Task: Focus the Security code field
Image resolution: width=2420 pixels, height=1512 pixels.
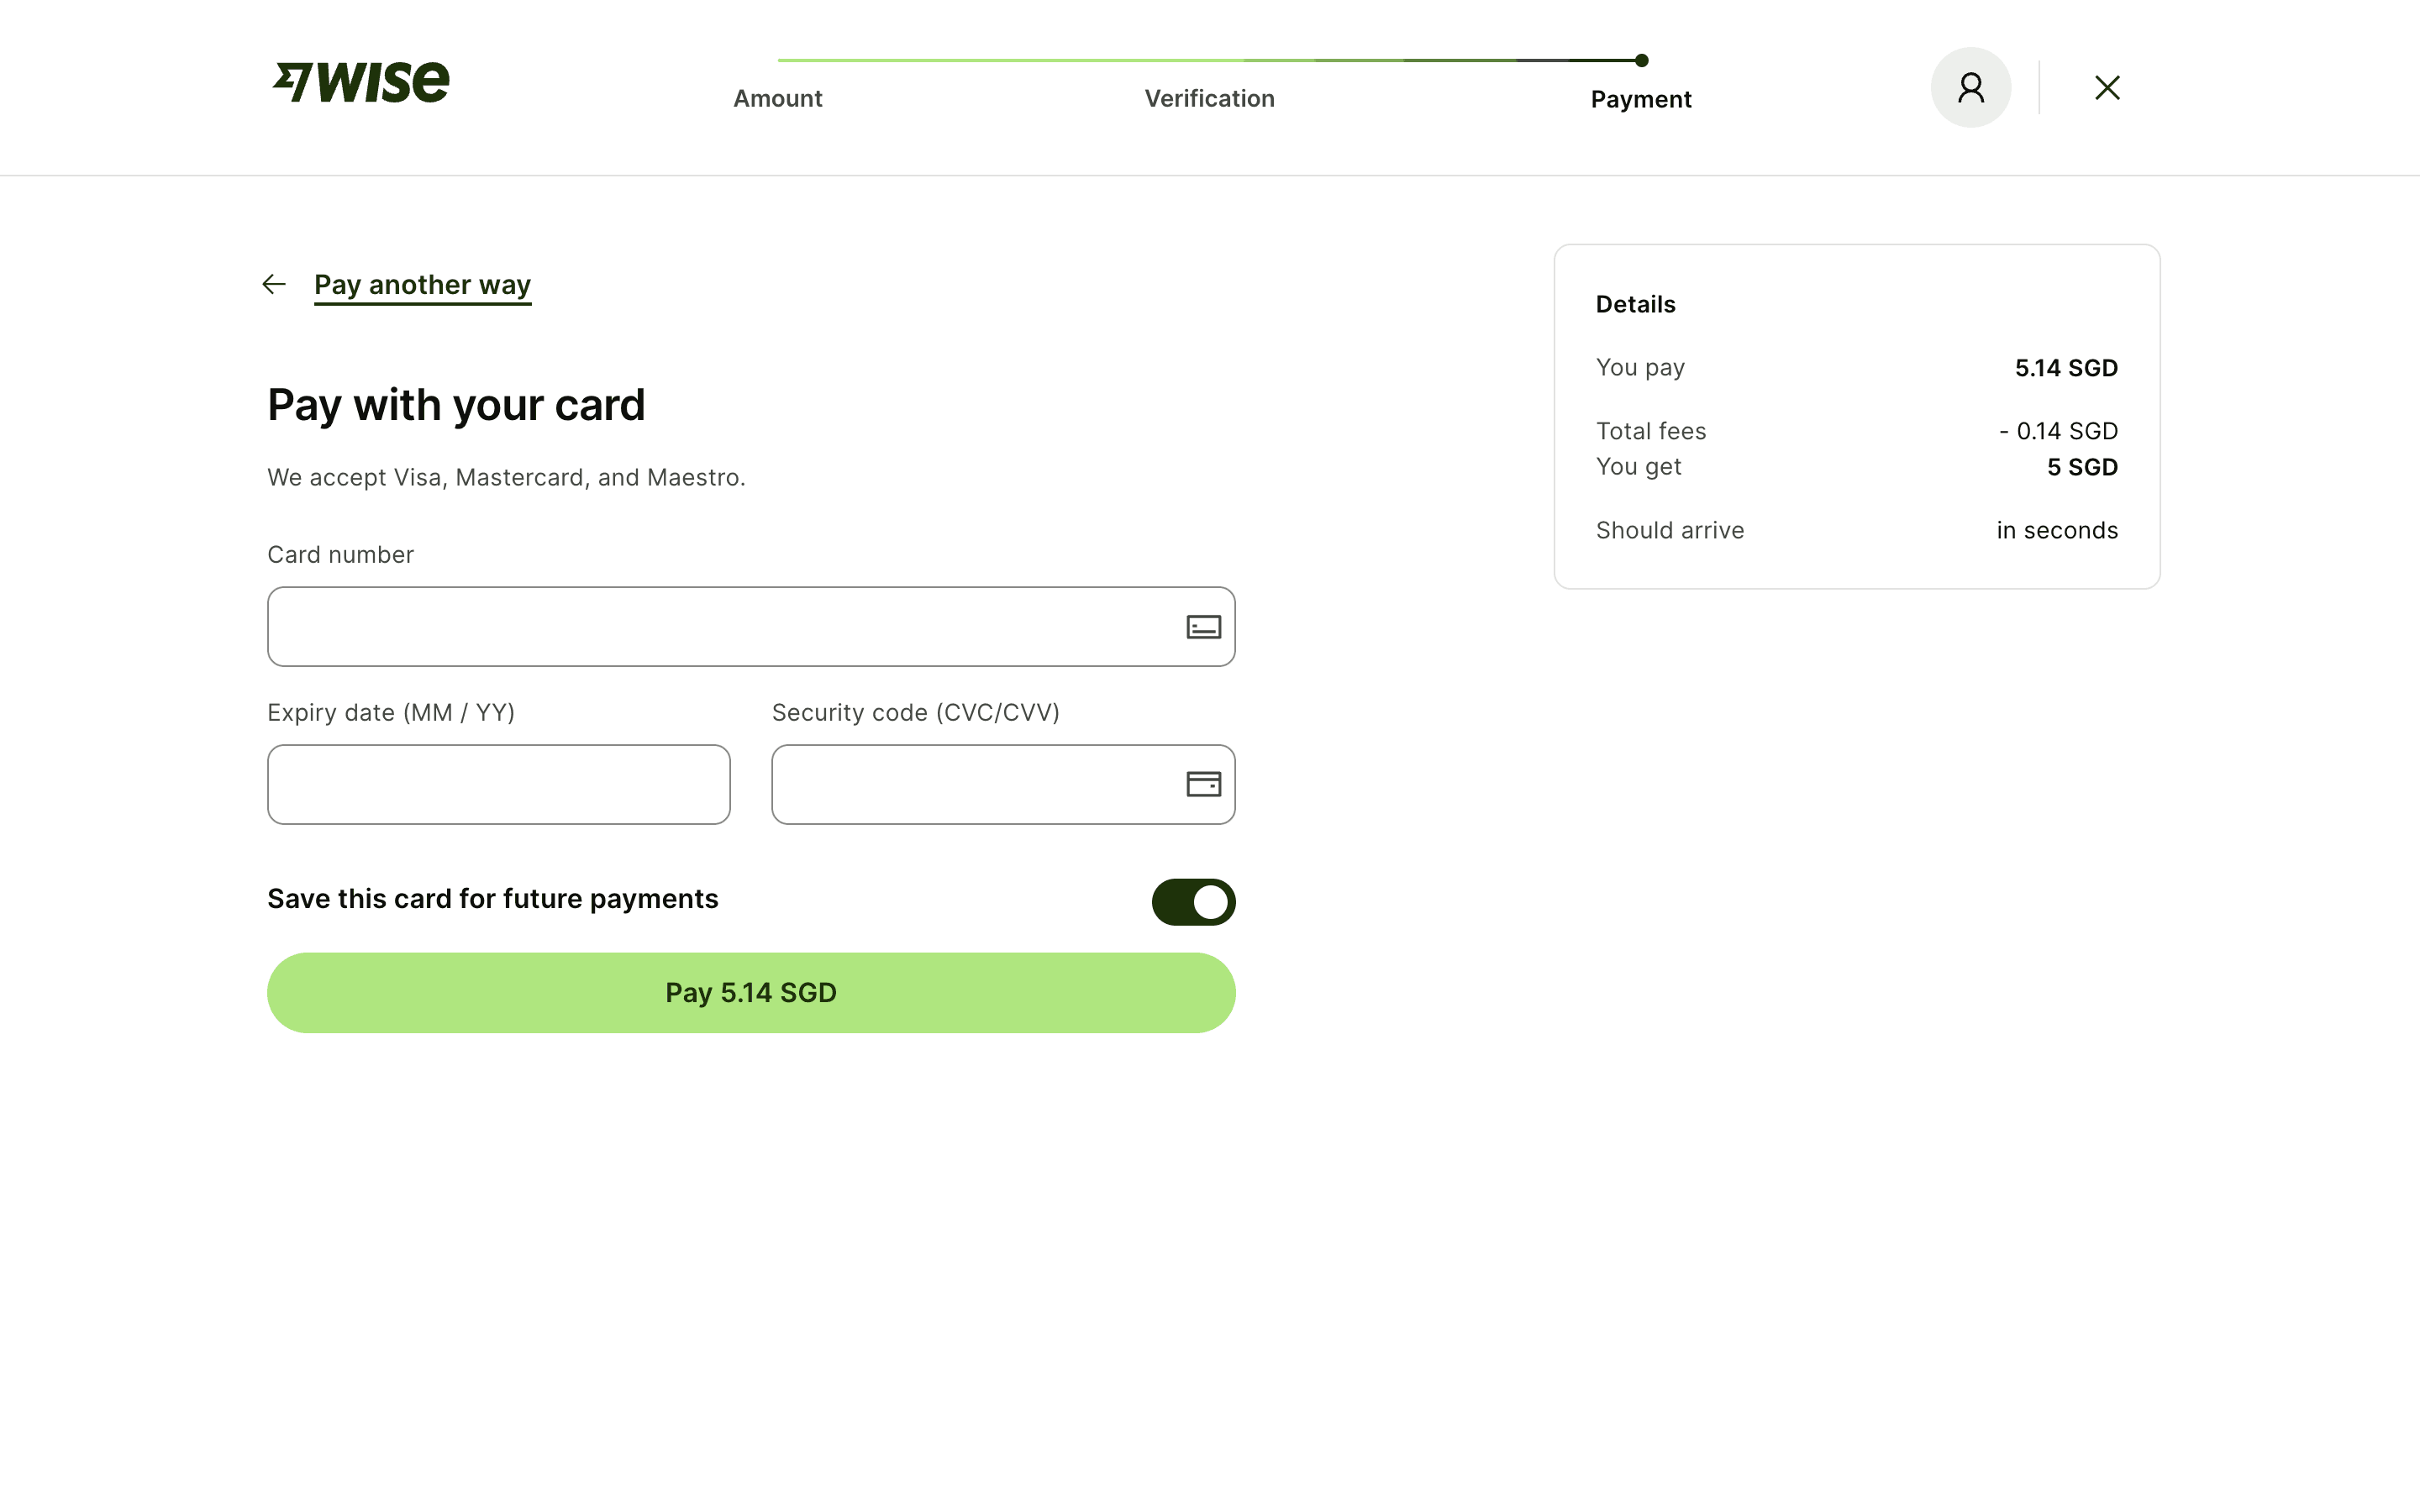Action: point(975,785)
